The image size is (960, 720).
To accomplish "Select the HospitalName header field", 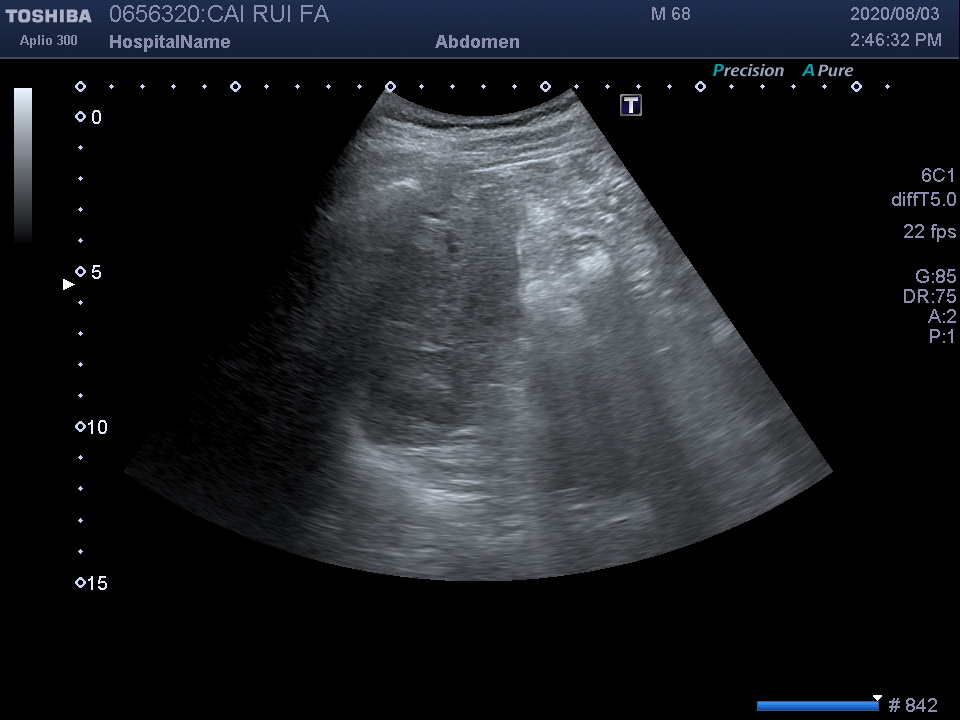I will click(x=169, y=42).
